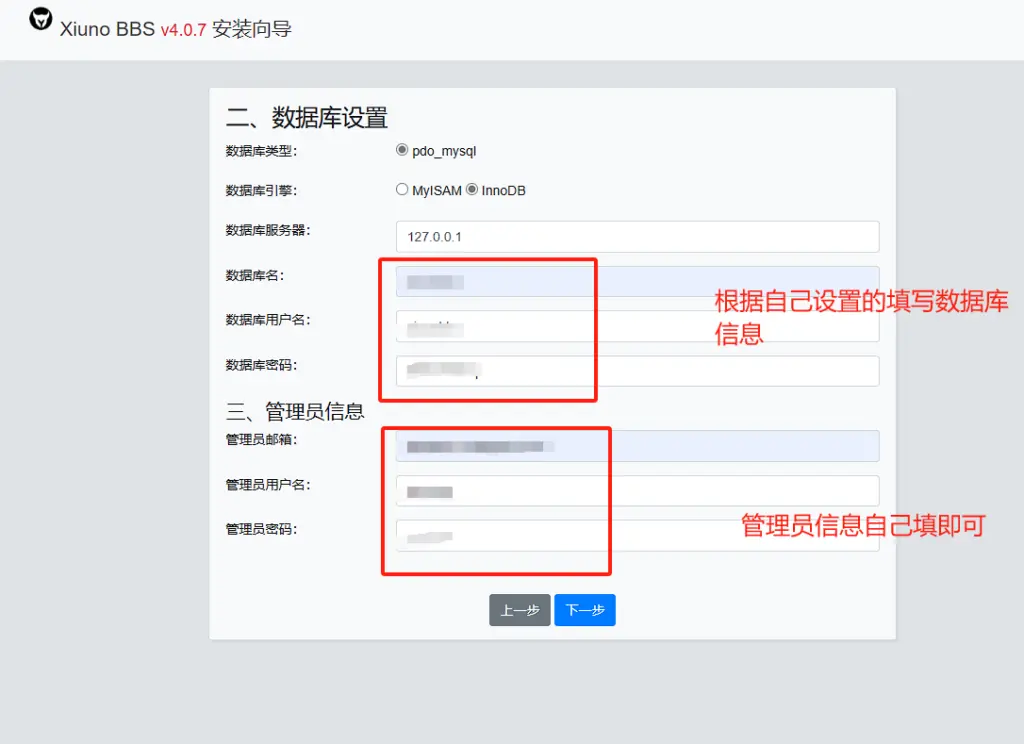Click the 数据库名 input field
Screen dimensions: 1024x744
pyautogui.click(x=637, y=282)
